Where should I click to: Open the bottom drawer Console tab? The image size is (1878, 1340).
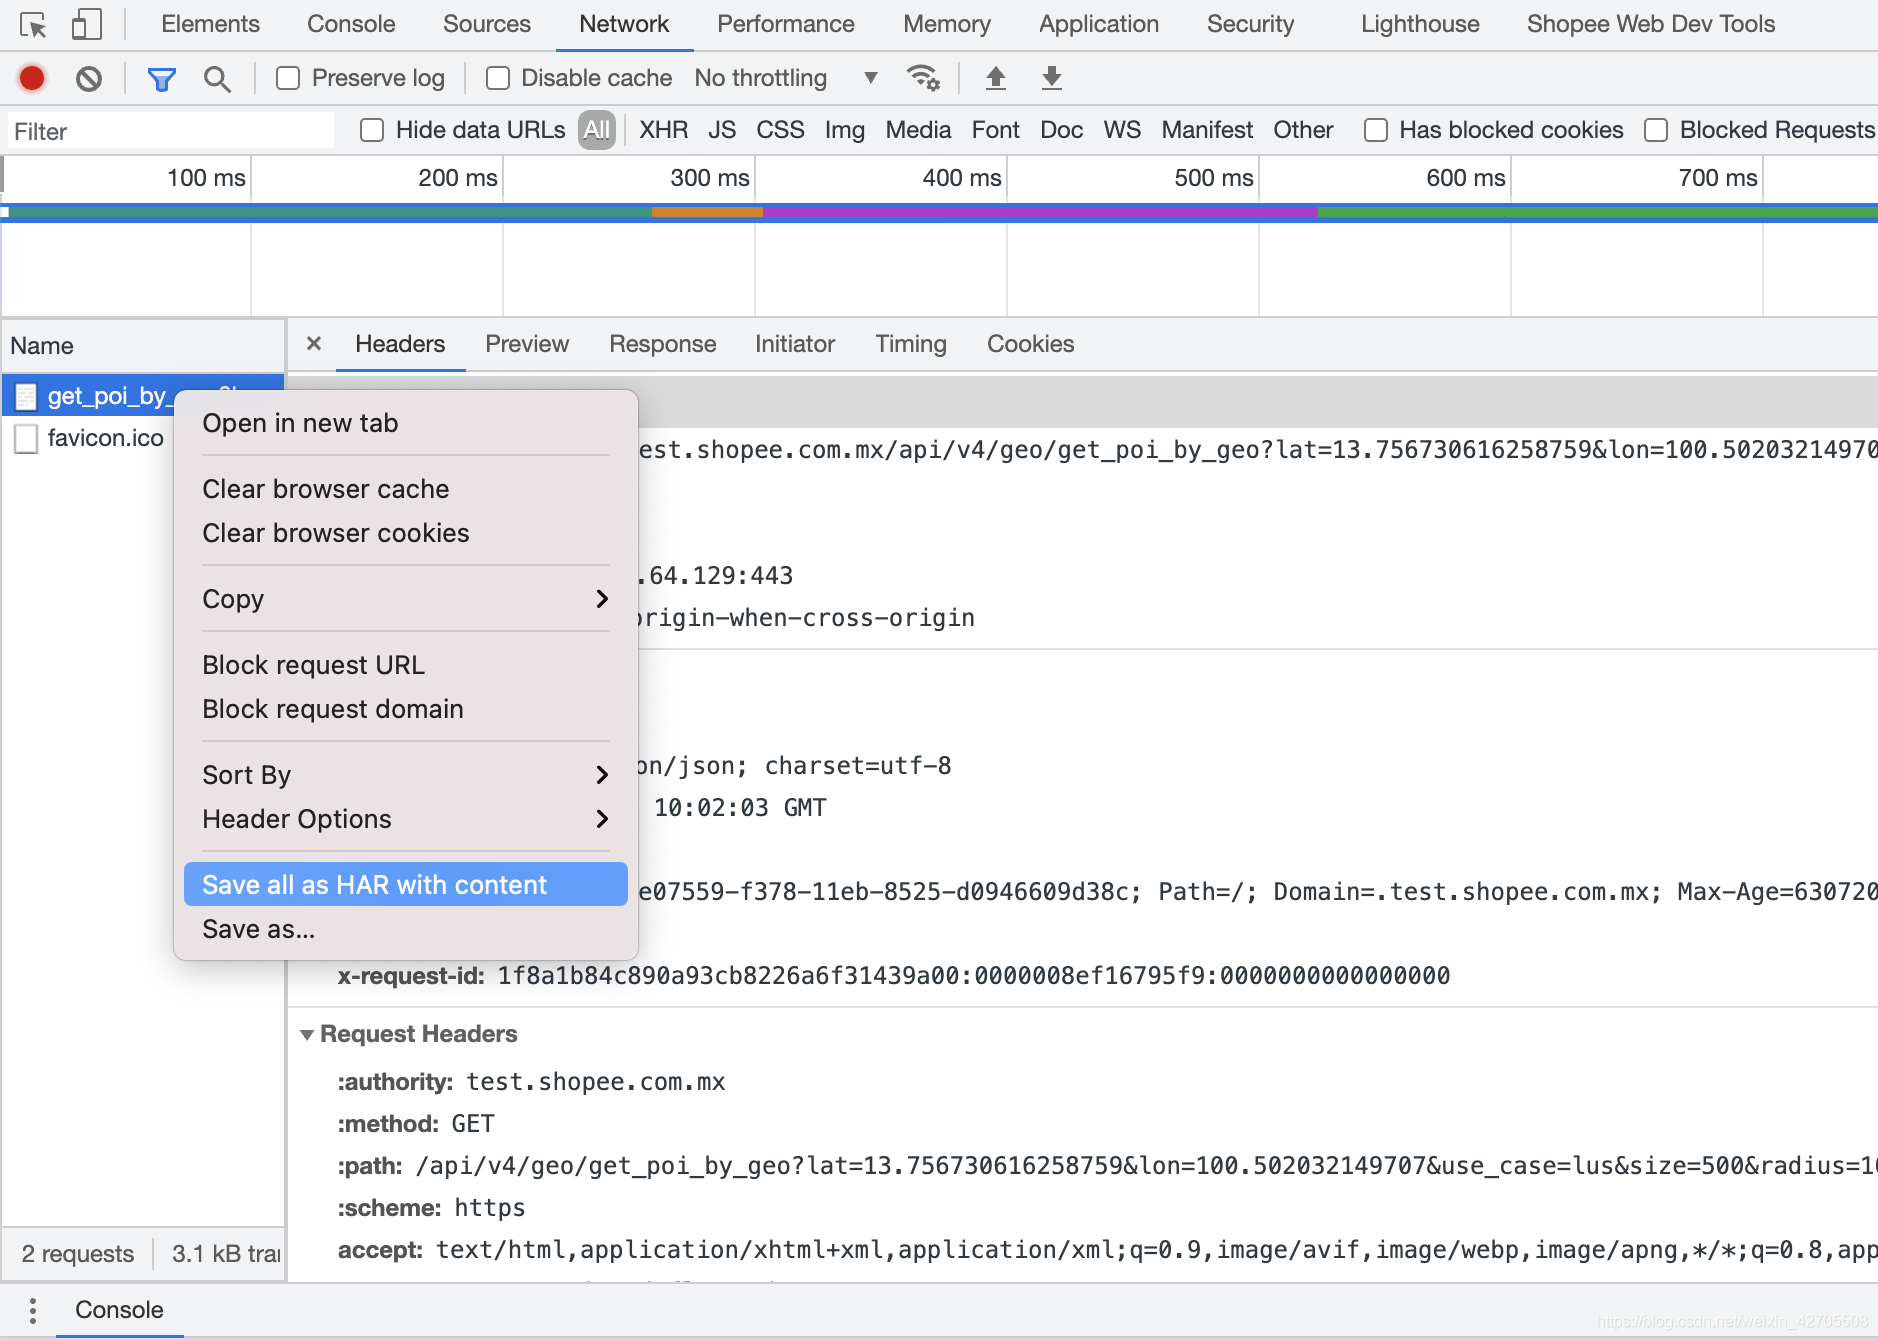119,1310
